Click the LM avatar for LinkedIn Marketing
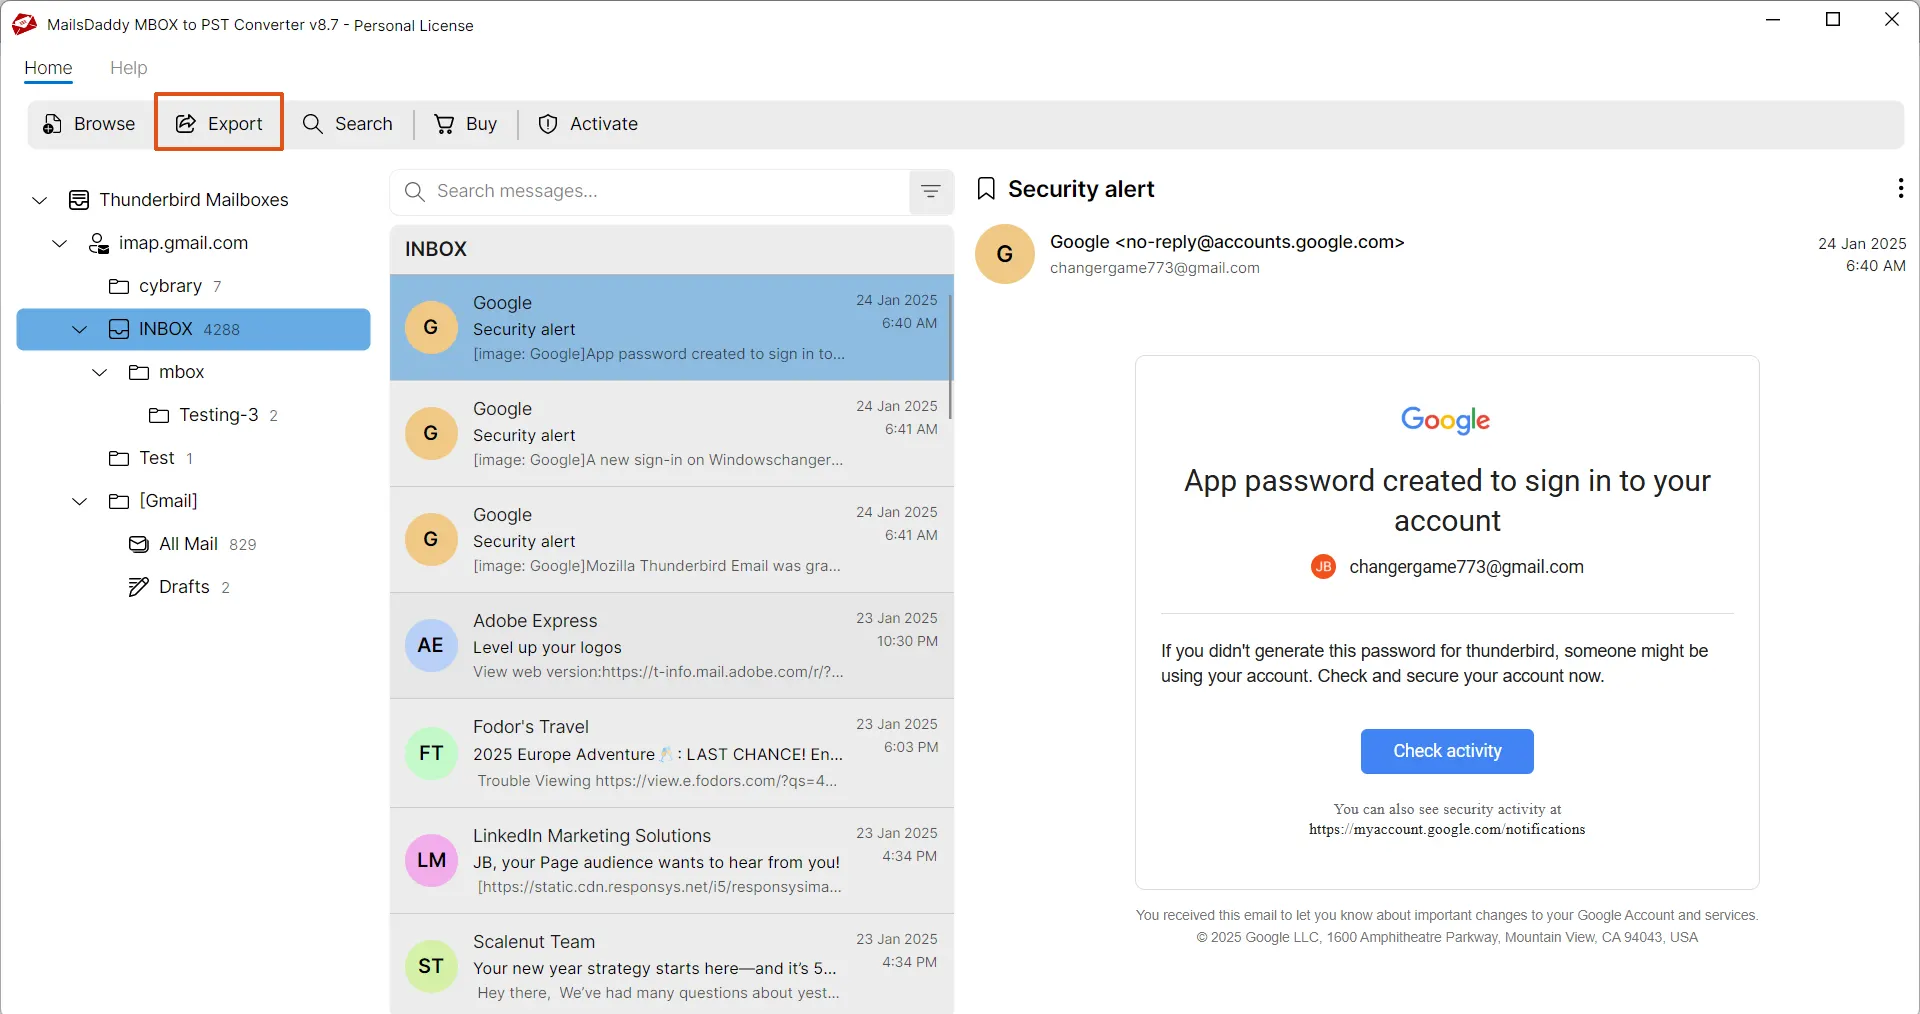Viewport: 1920px width, 1014px height. point(431,860)
